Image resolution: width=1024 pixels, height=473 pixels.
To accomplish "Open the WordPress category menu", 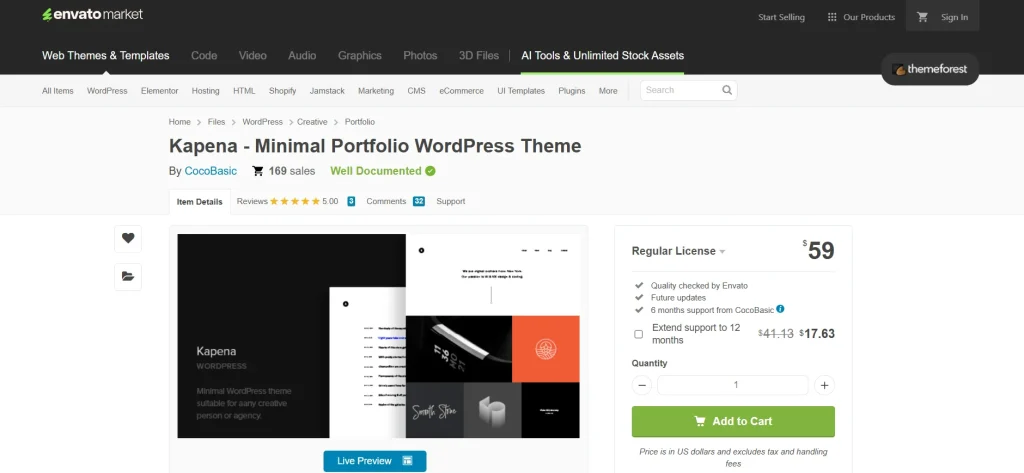I will coord(107,91).
